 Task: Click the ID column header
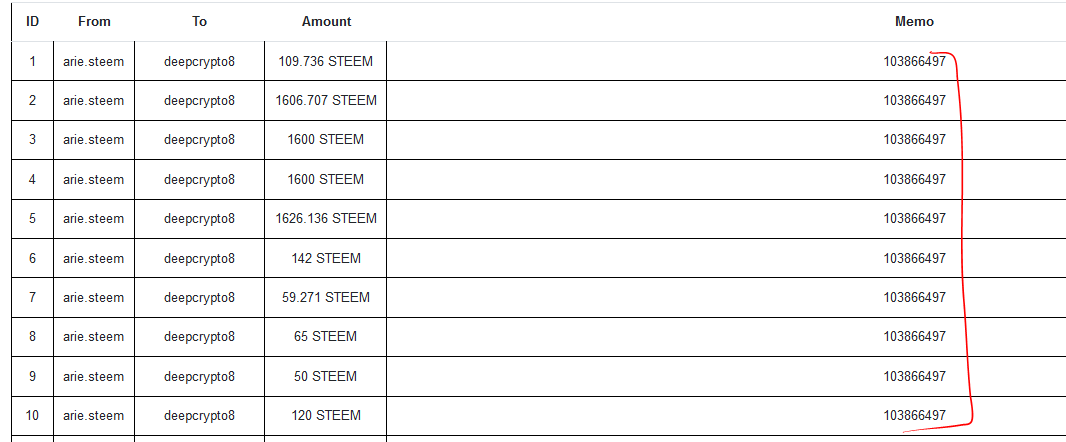coord(32,21)
